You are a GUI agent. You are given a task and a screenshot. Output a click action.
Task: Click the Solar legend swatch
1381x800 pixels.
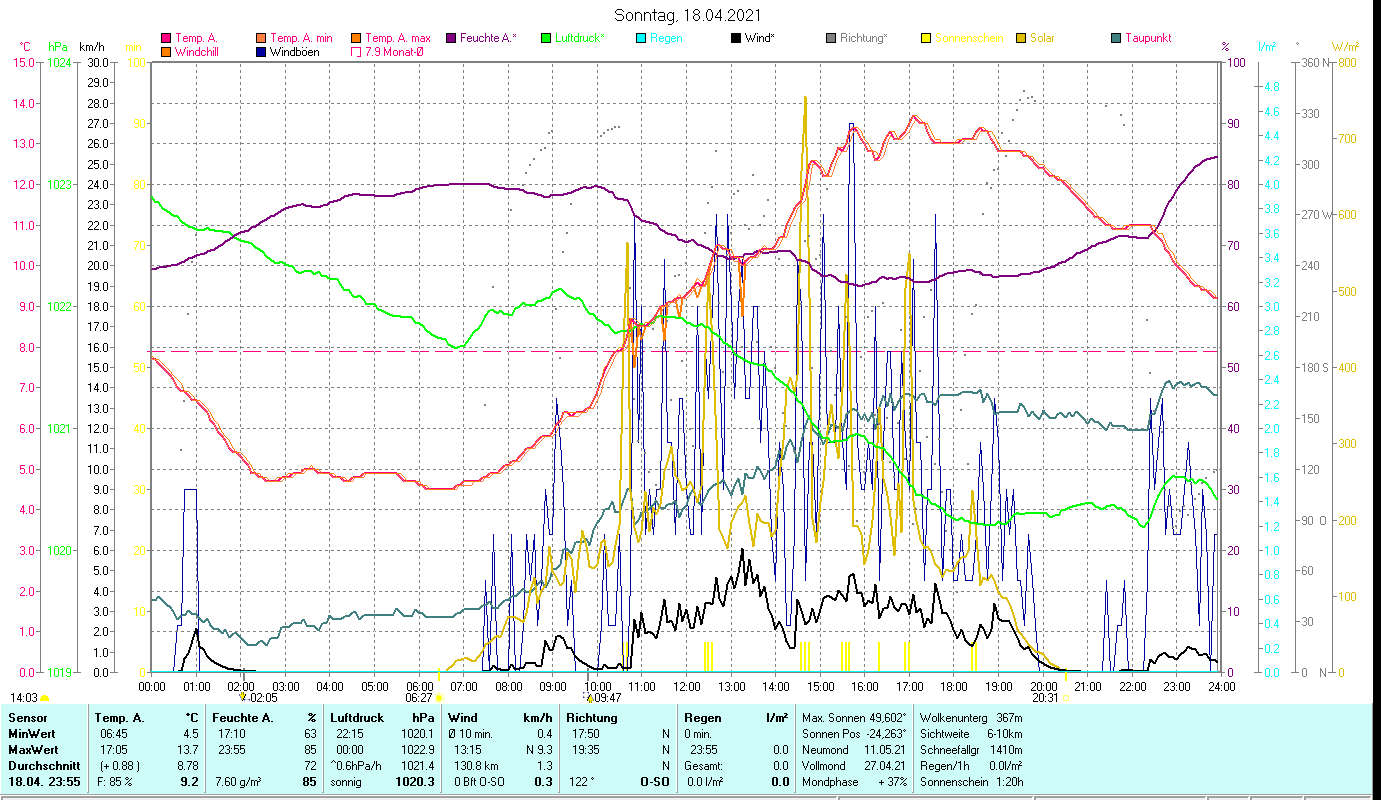pos(1021,38)
